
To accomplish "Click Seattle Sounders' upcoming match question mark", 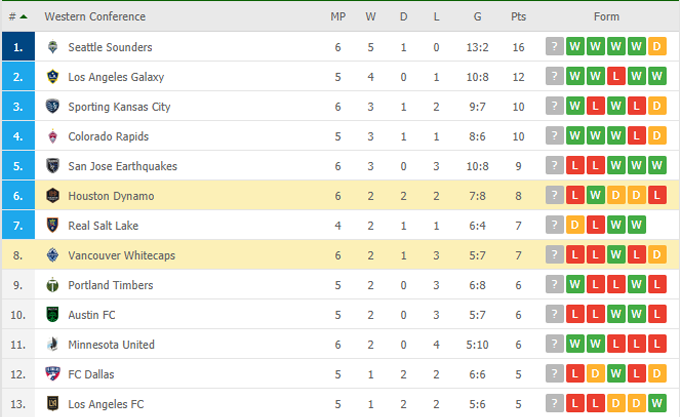I will pyautogui.click(x=555, y=47).
